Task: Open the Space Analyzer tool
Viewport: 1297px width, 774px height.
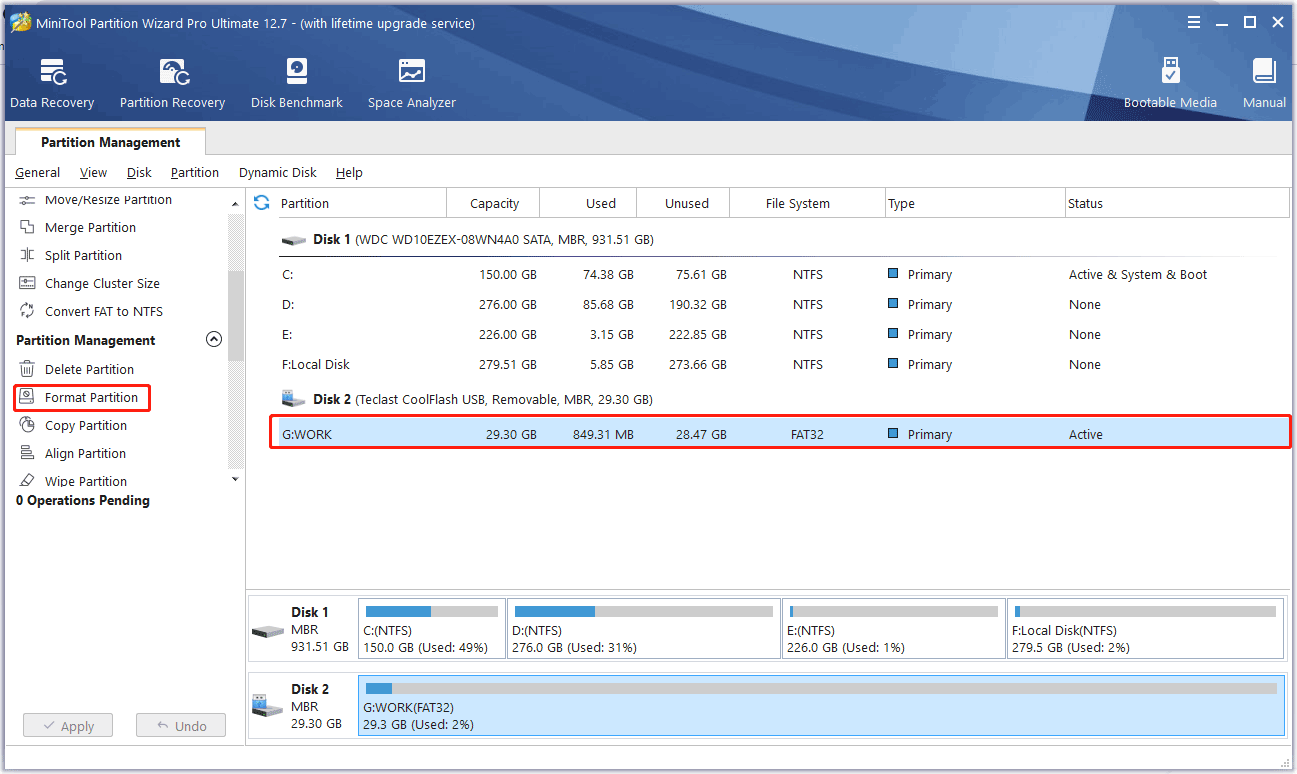Action: pos(411,84)
